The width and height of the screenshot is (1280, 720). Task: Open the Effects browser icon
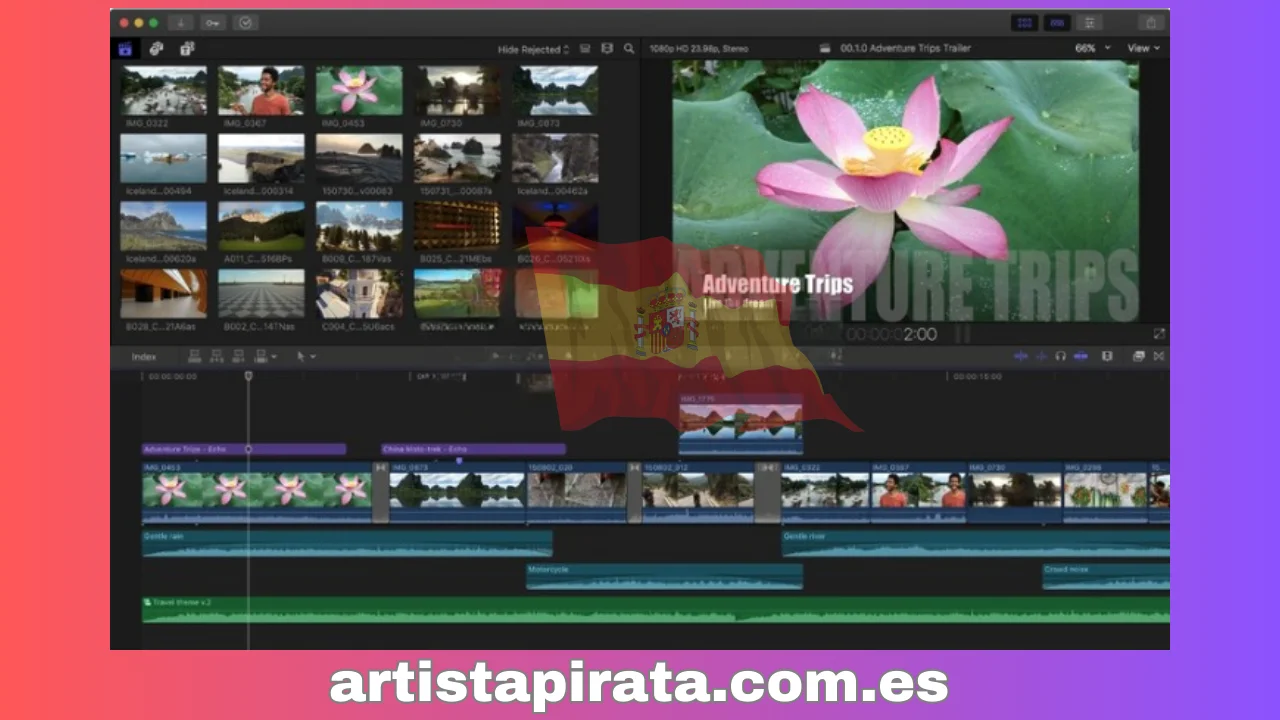coord(1138,356)
